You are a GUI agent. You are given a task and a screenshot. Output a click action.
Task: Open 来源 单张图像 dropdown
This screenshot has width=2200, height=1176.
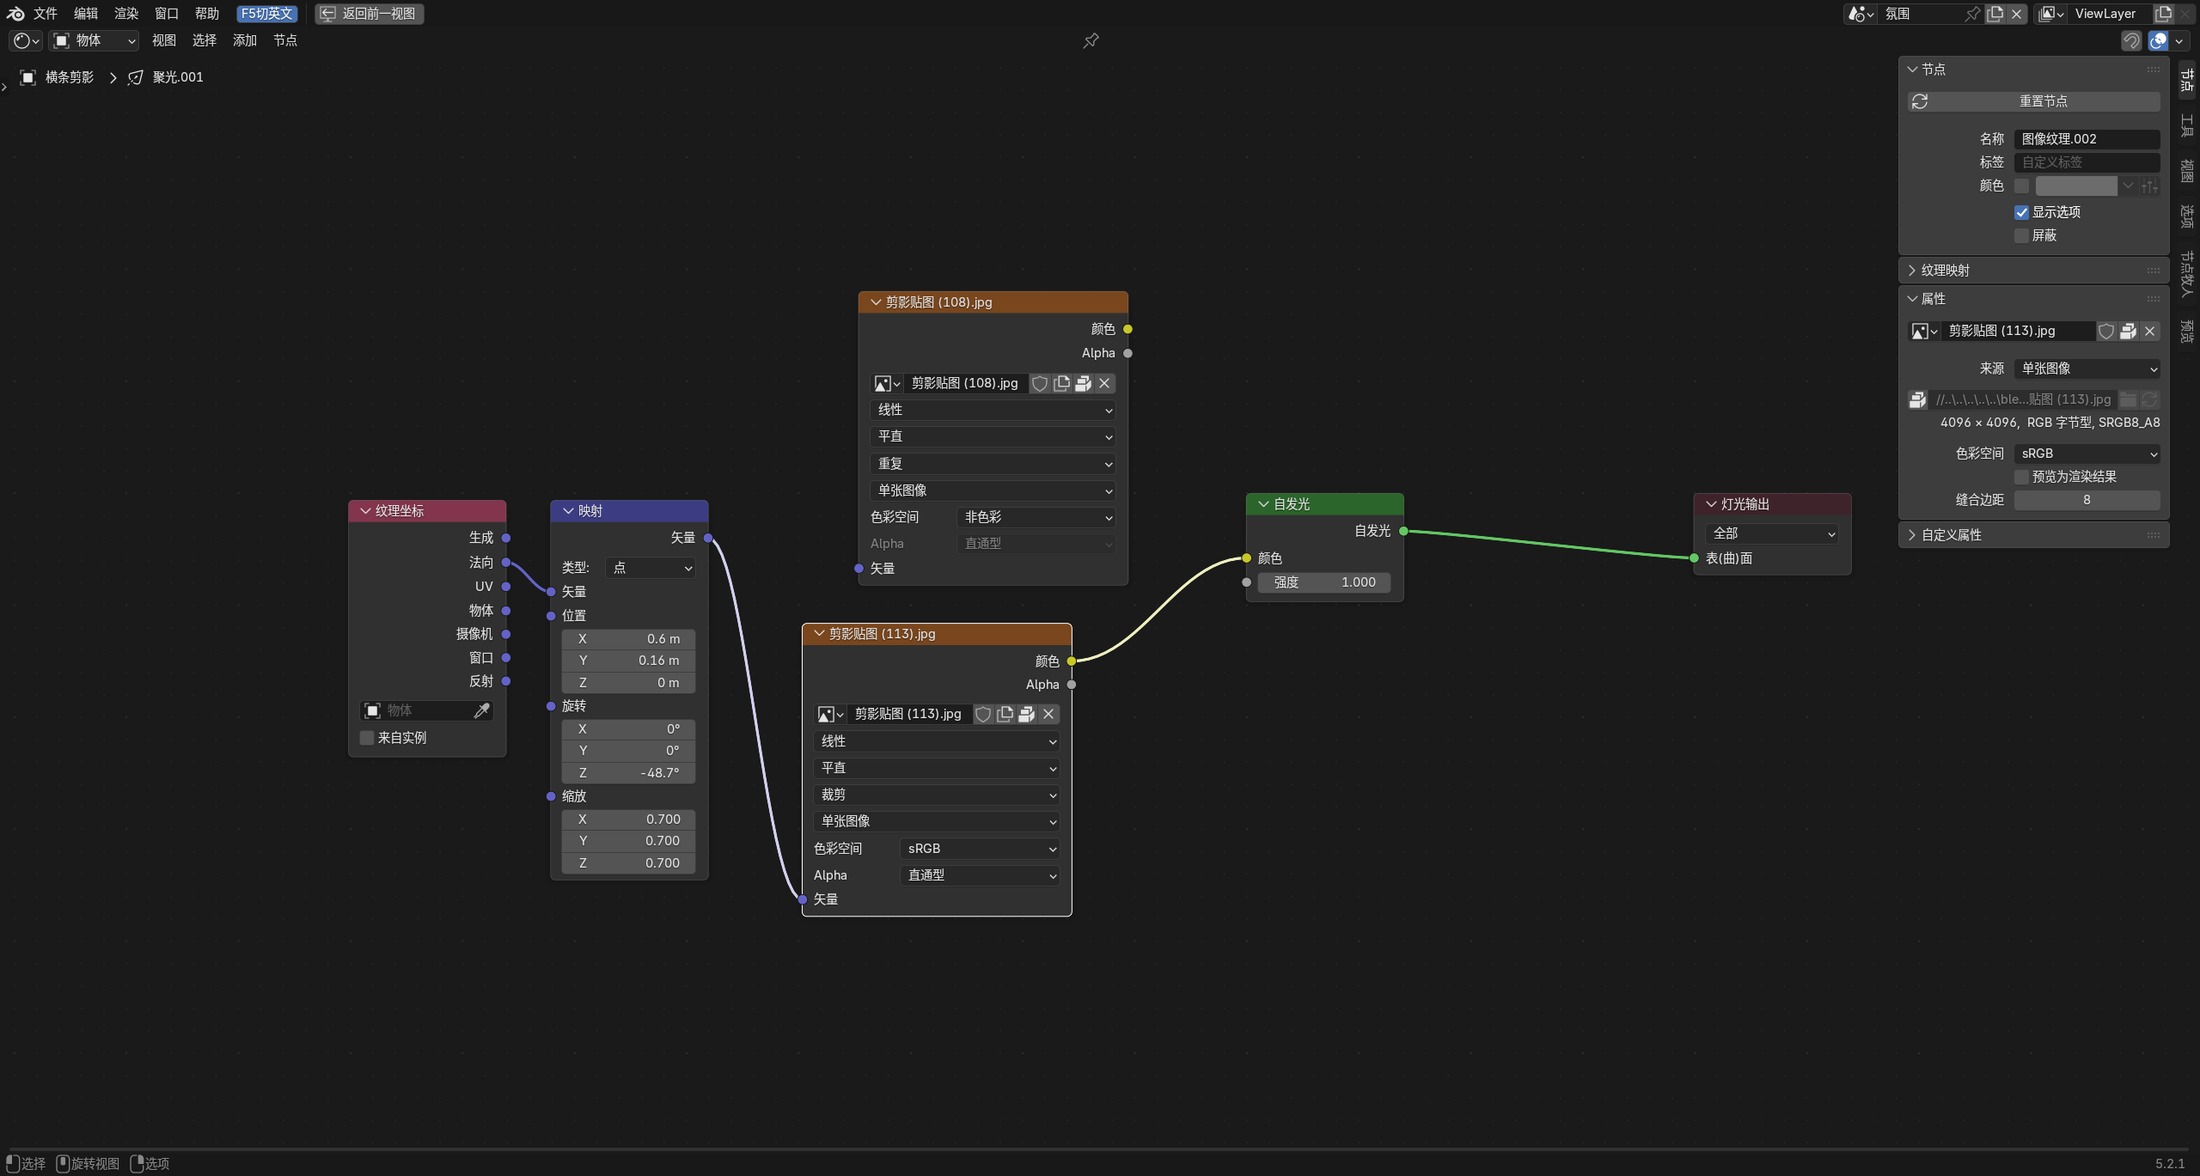pos(2086,369)
